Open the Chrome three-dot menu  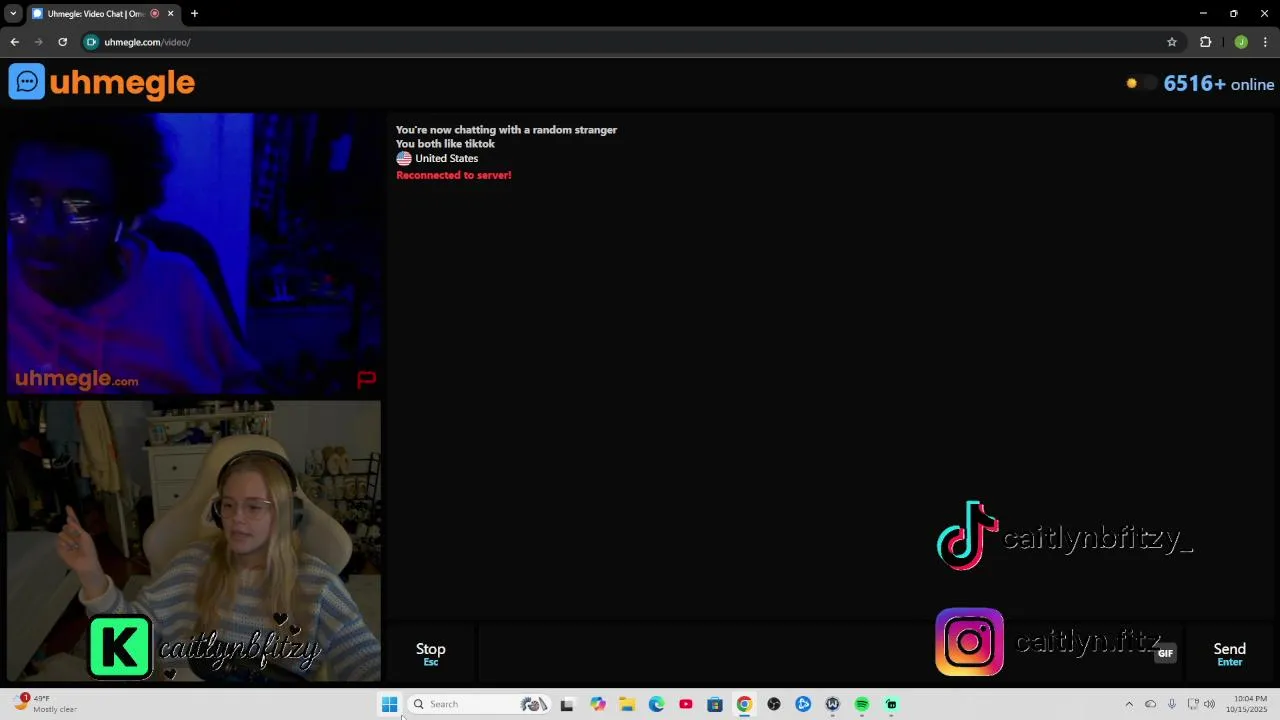[x=1266, y=42]
